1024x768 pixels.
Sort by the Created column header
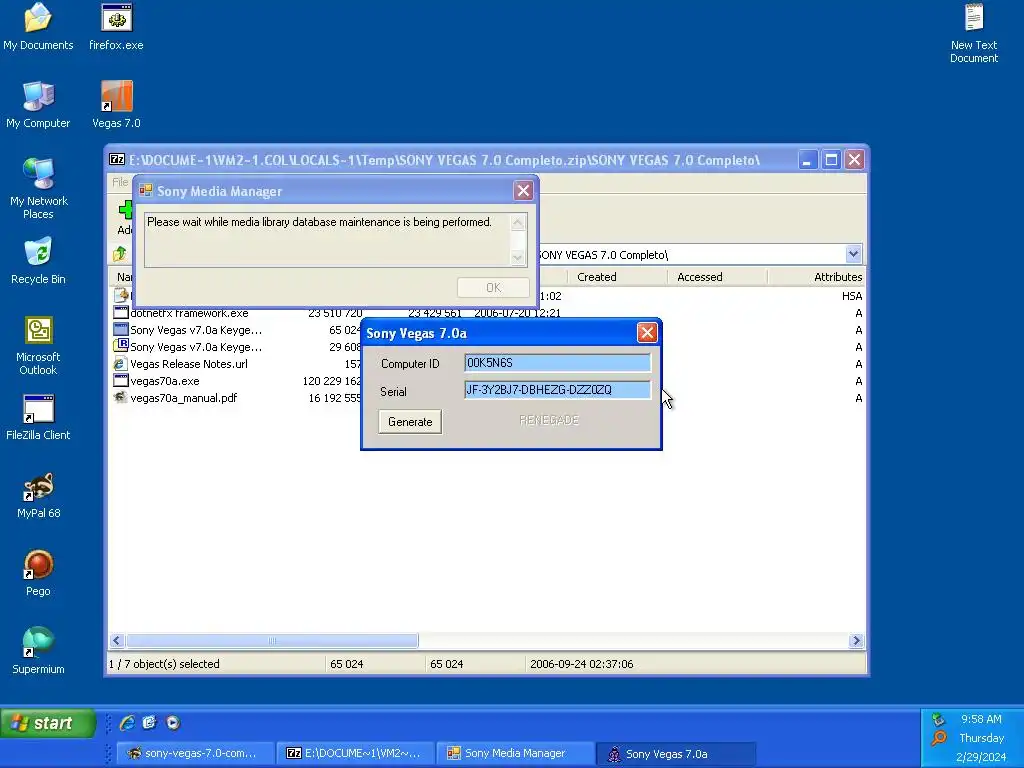tap(617, 277)
